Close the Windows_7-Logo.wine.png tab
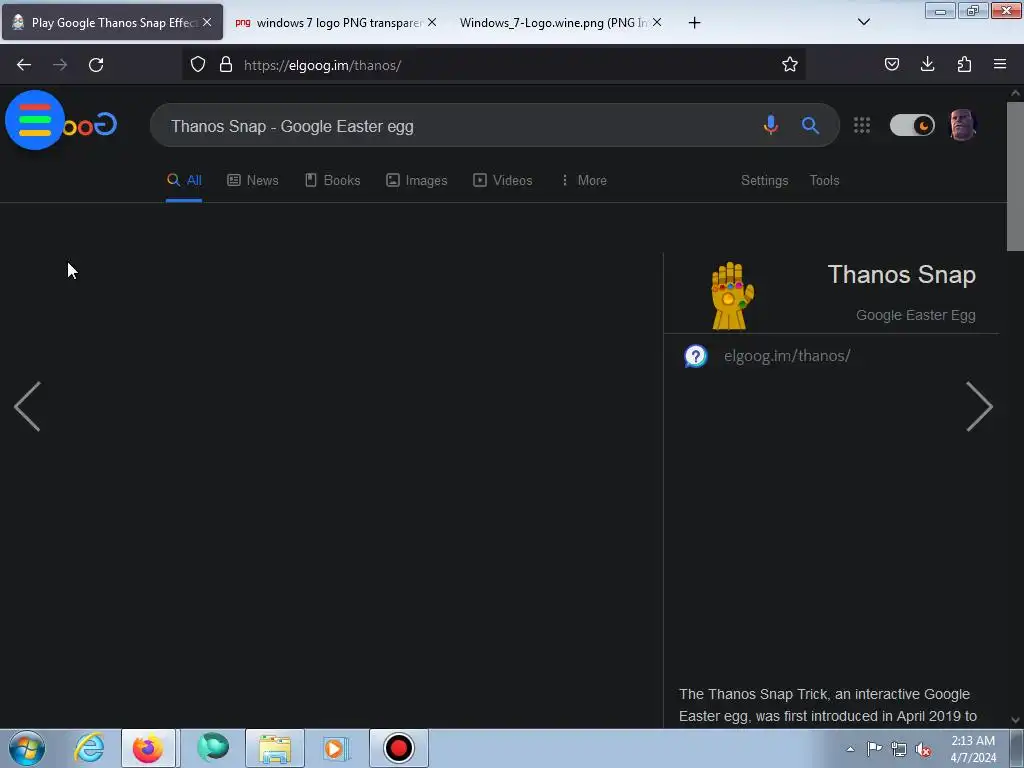Viewport: 1024px width, 768px height. (657, 22)
